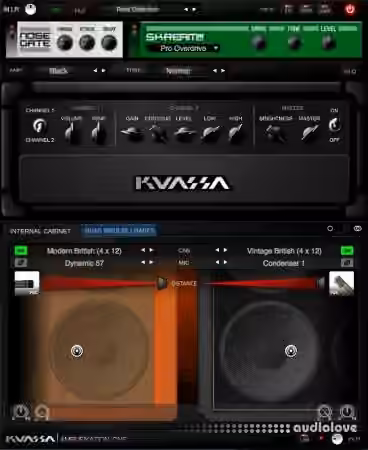The width and height of the screenshot is (368, 450).
Task: Click the icon beside right cabinet bottom knob
Action: pyautogui.click(x=324, y=412)
